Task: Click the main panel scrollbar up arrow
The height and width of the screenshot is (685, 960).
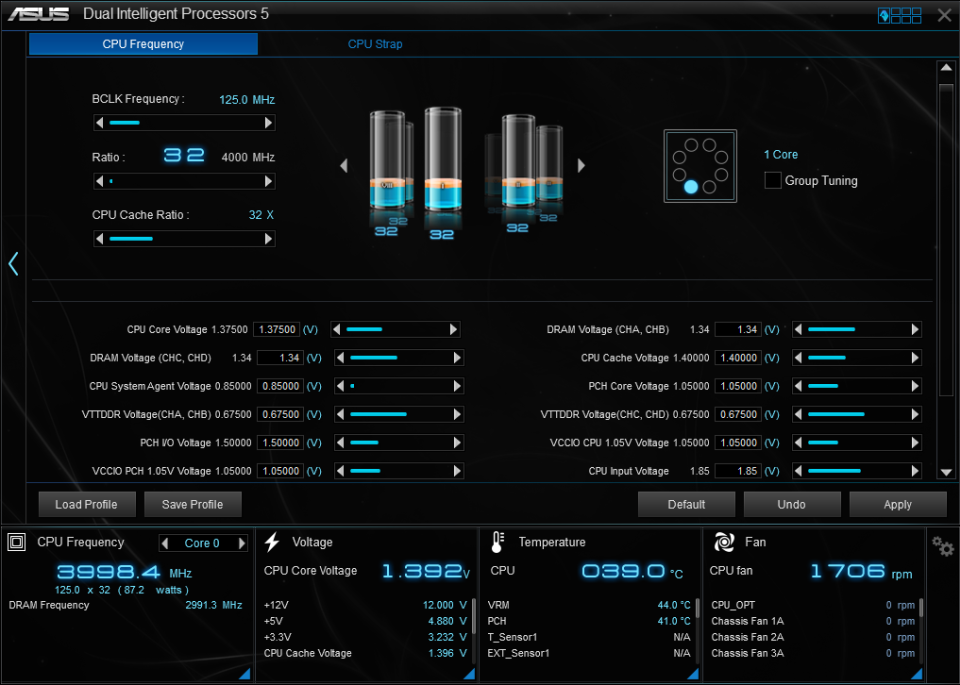Action: (x=946, y=67)
